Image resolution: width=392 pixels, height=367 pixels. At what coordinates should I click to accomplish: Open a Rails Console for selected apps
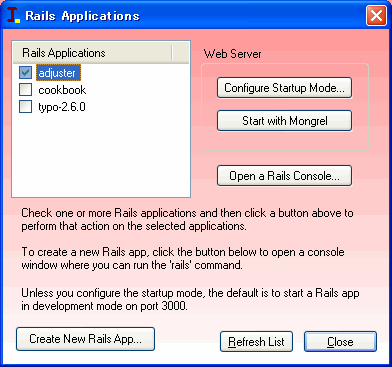[x=284, y=176]
